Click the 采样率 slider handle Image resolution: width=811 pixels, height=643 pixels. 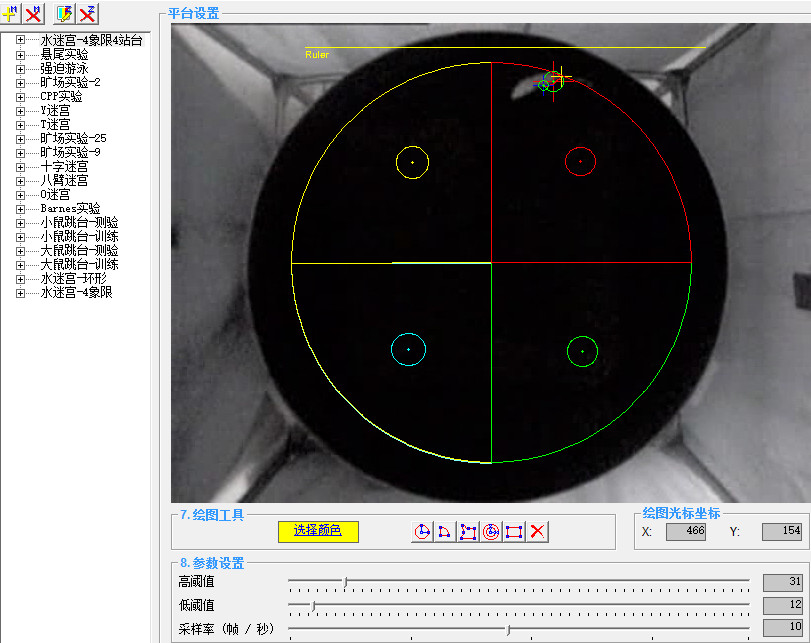(508, 630)
